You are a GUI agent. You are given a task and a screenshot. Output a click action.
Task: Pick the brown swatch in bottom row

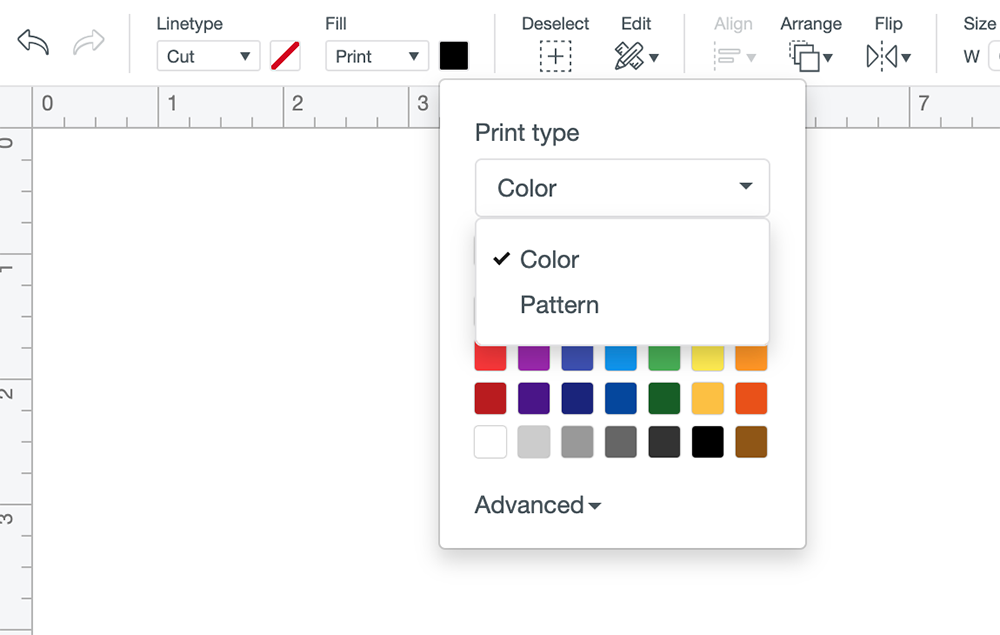pyautogui.click(x=751, y=442)
